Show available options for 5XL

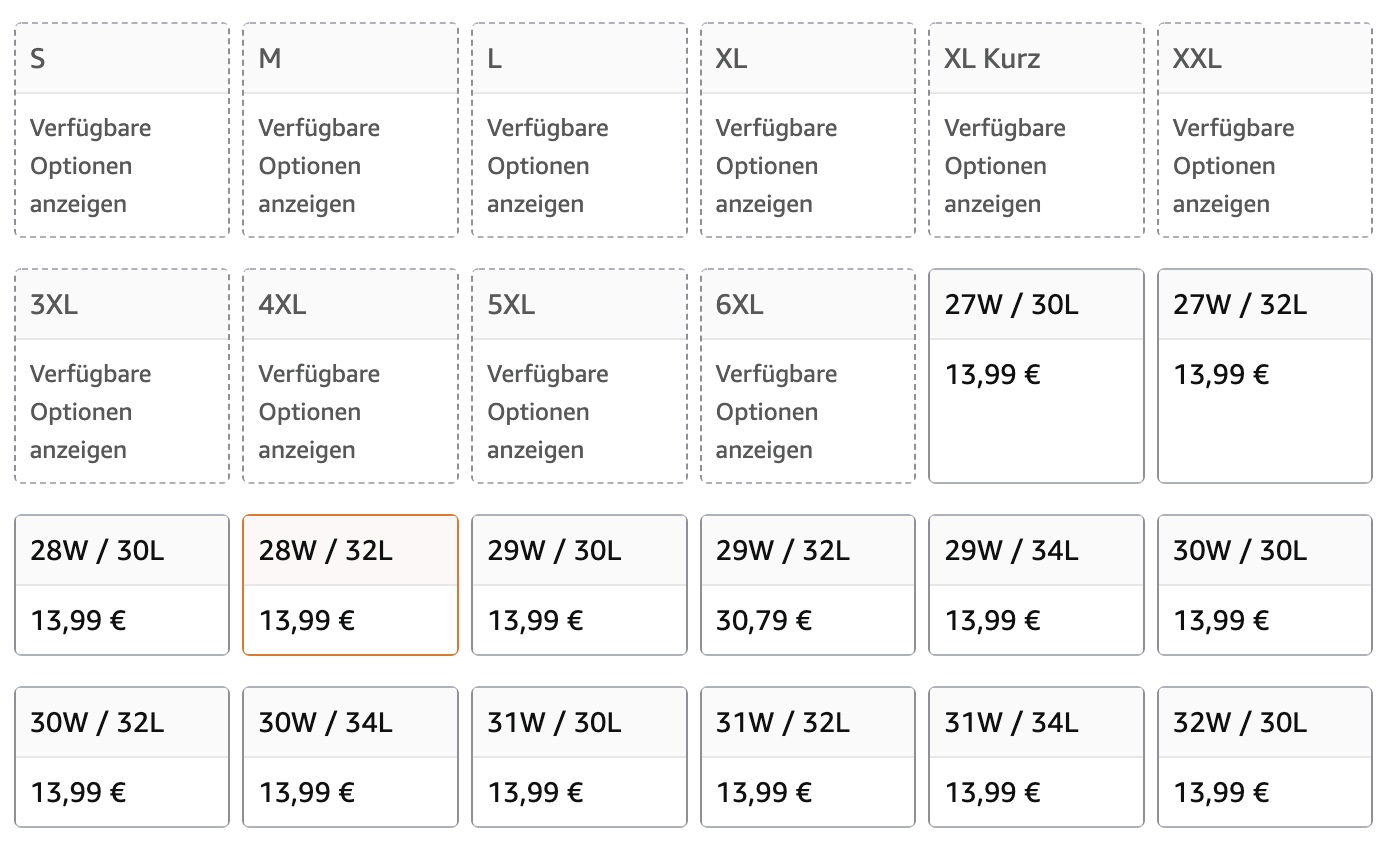pyautogui.click(x=579, y=376)
